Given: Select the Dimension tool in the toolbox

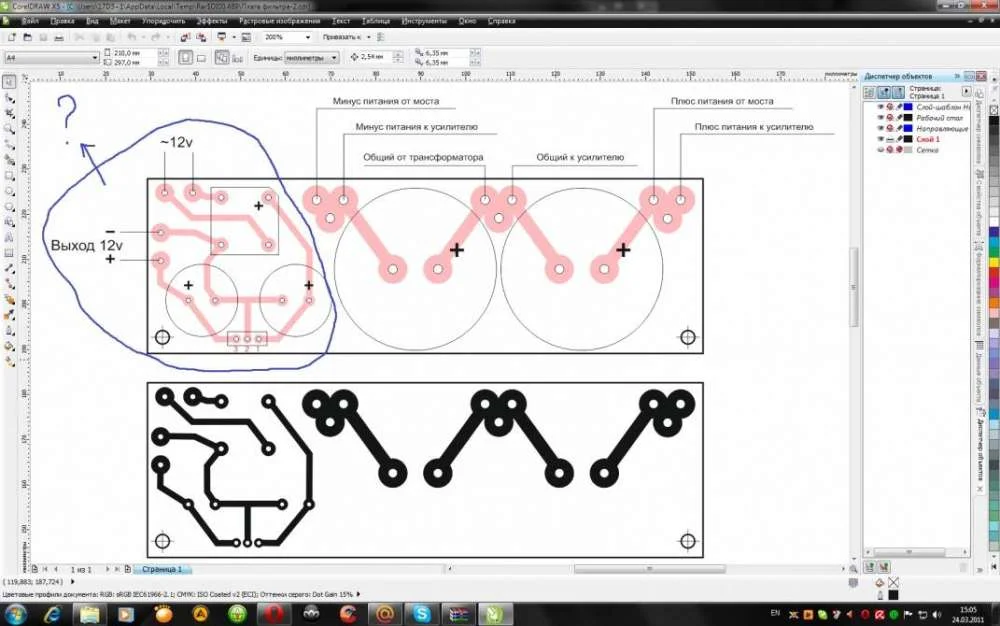Looking at the screenshot, I should (9, 269).
